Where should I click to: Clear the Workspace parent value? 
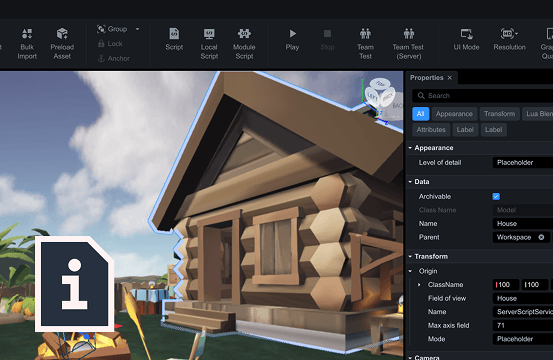click(x=541, y=237)
